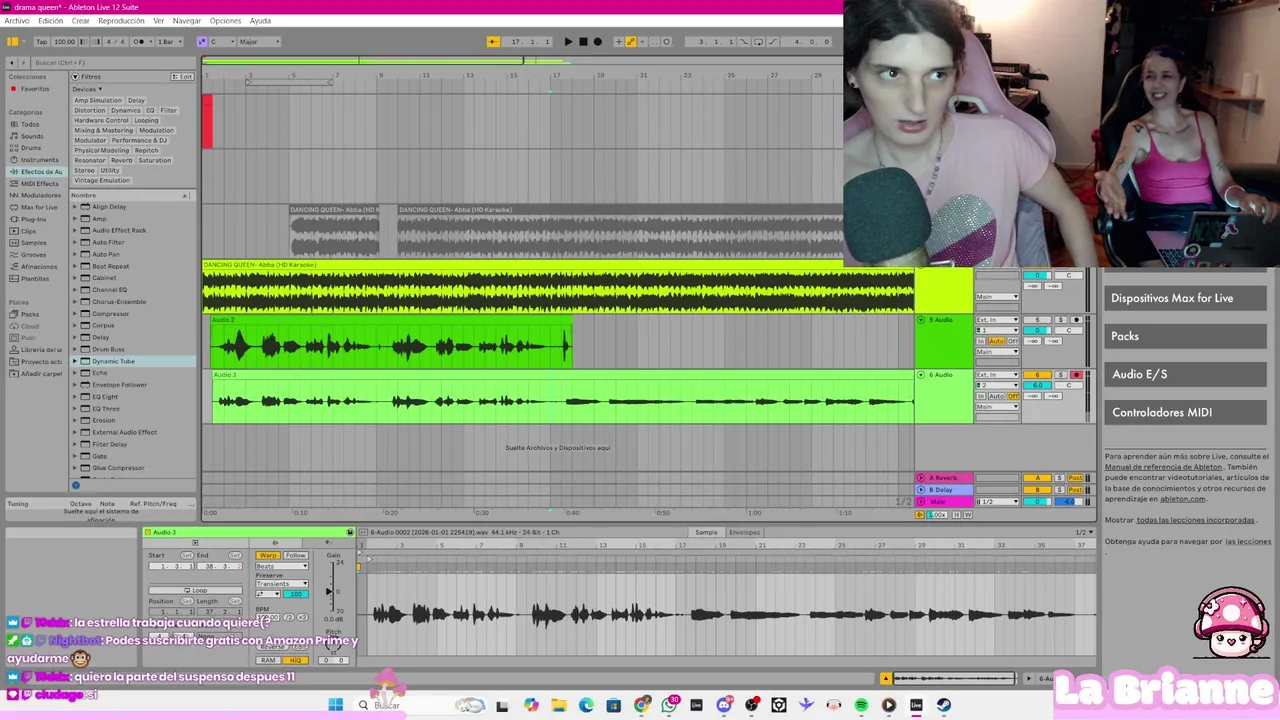Select the Sounds category icon
Viewport: 1280px width, 720px height.
pos(14,136)
